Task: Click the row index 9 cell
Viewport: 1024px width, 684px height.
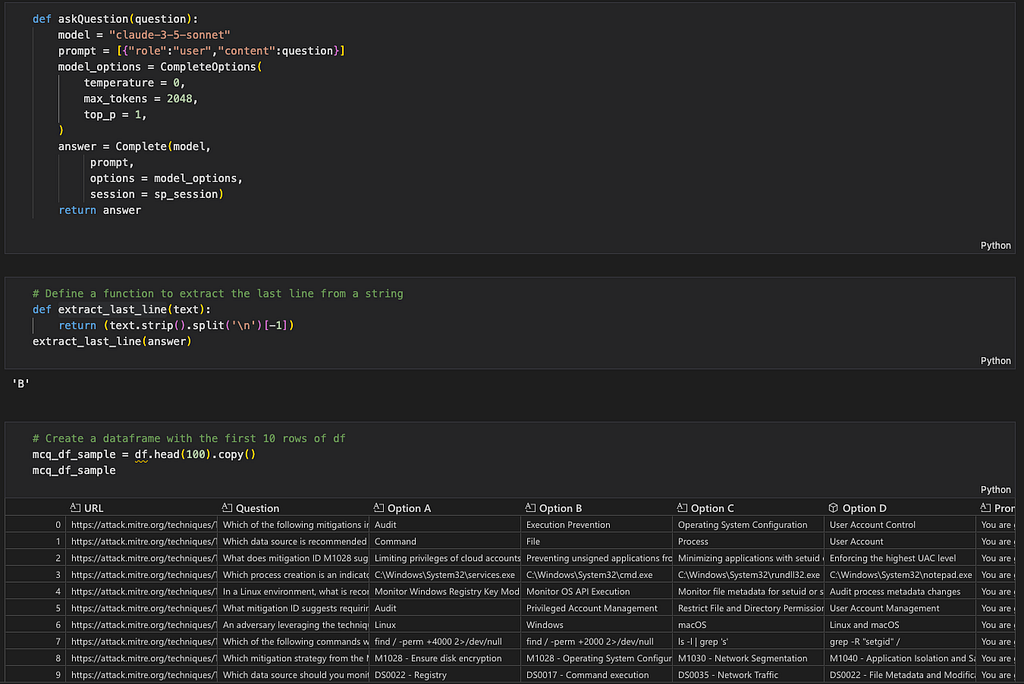Action: tap(35, 675)
